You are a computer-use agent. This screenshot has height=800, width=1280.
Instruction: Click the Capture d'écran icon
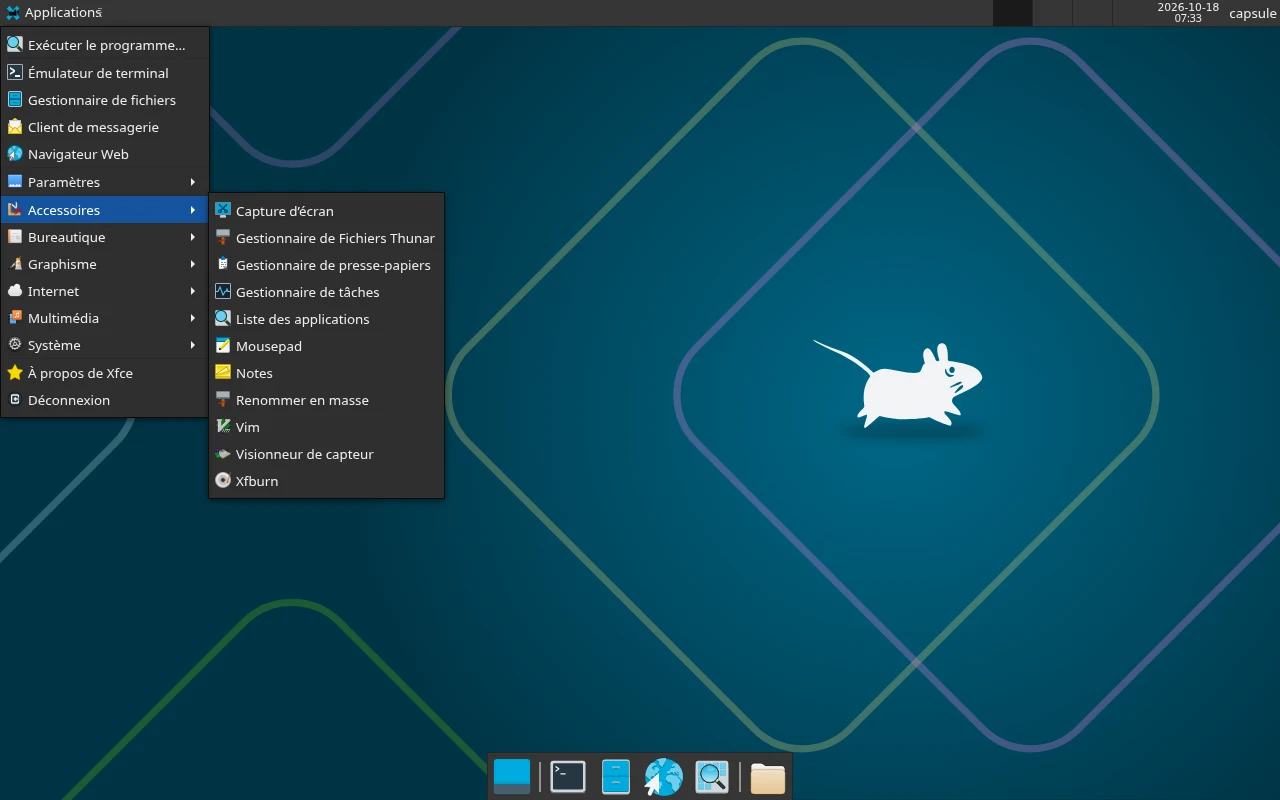[x=223, y=211]
